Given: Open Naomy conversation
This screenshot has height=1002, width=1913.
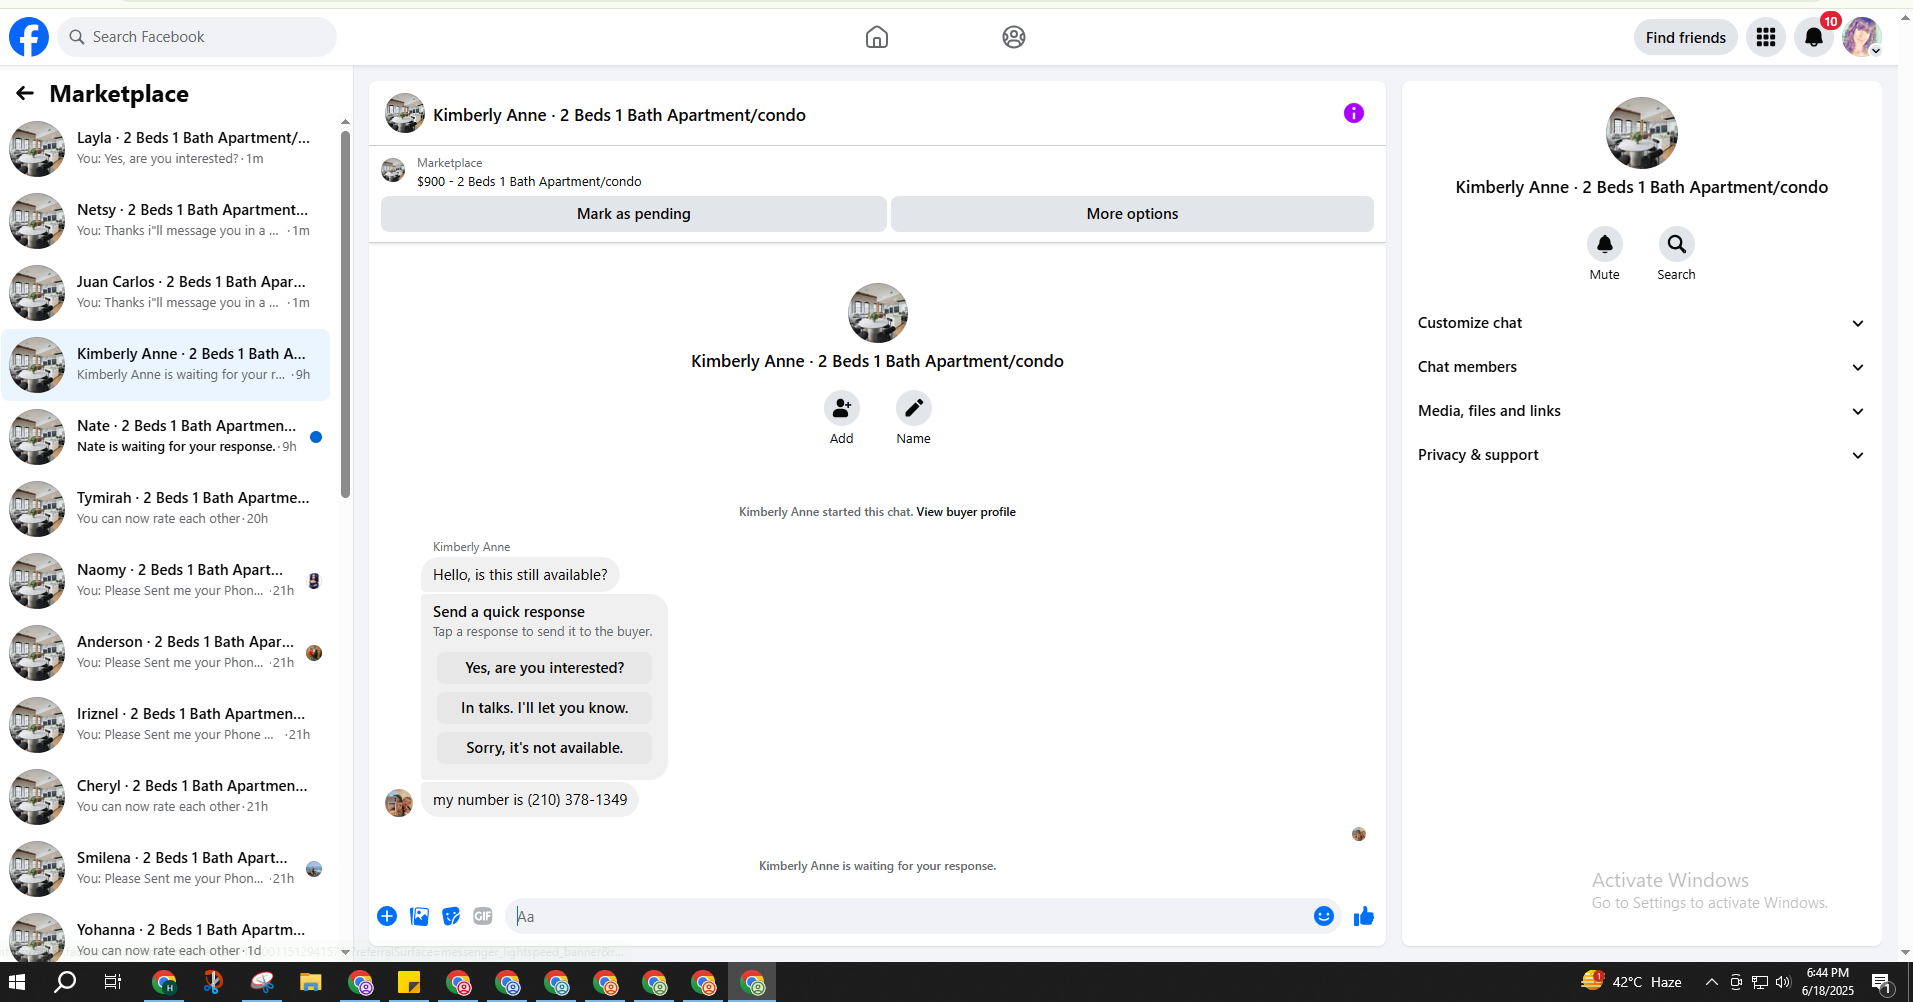Looking at the screenshot, I should click(166, 581).
